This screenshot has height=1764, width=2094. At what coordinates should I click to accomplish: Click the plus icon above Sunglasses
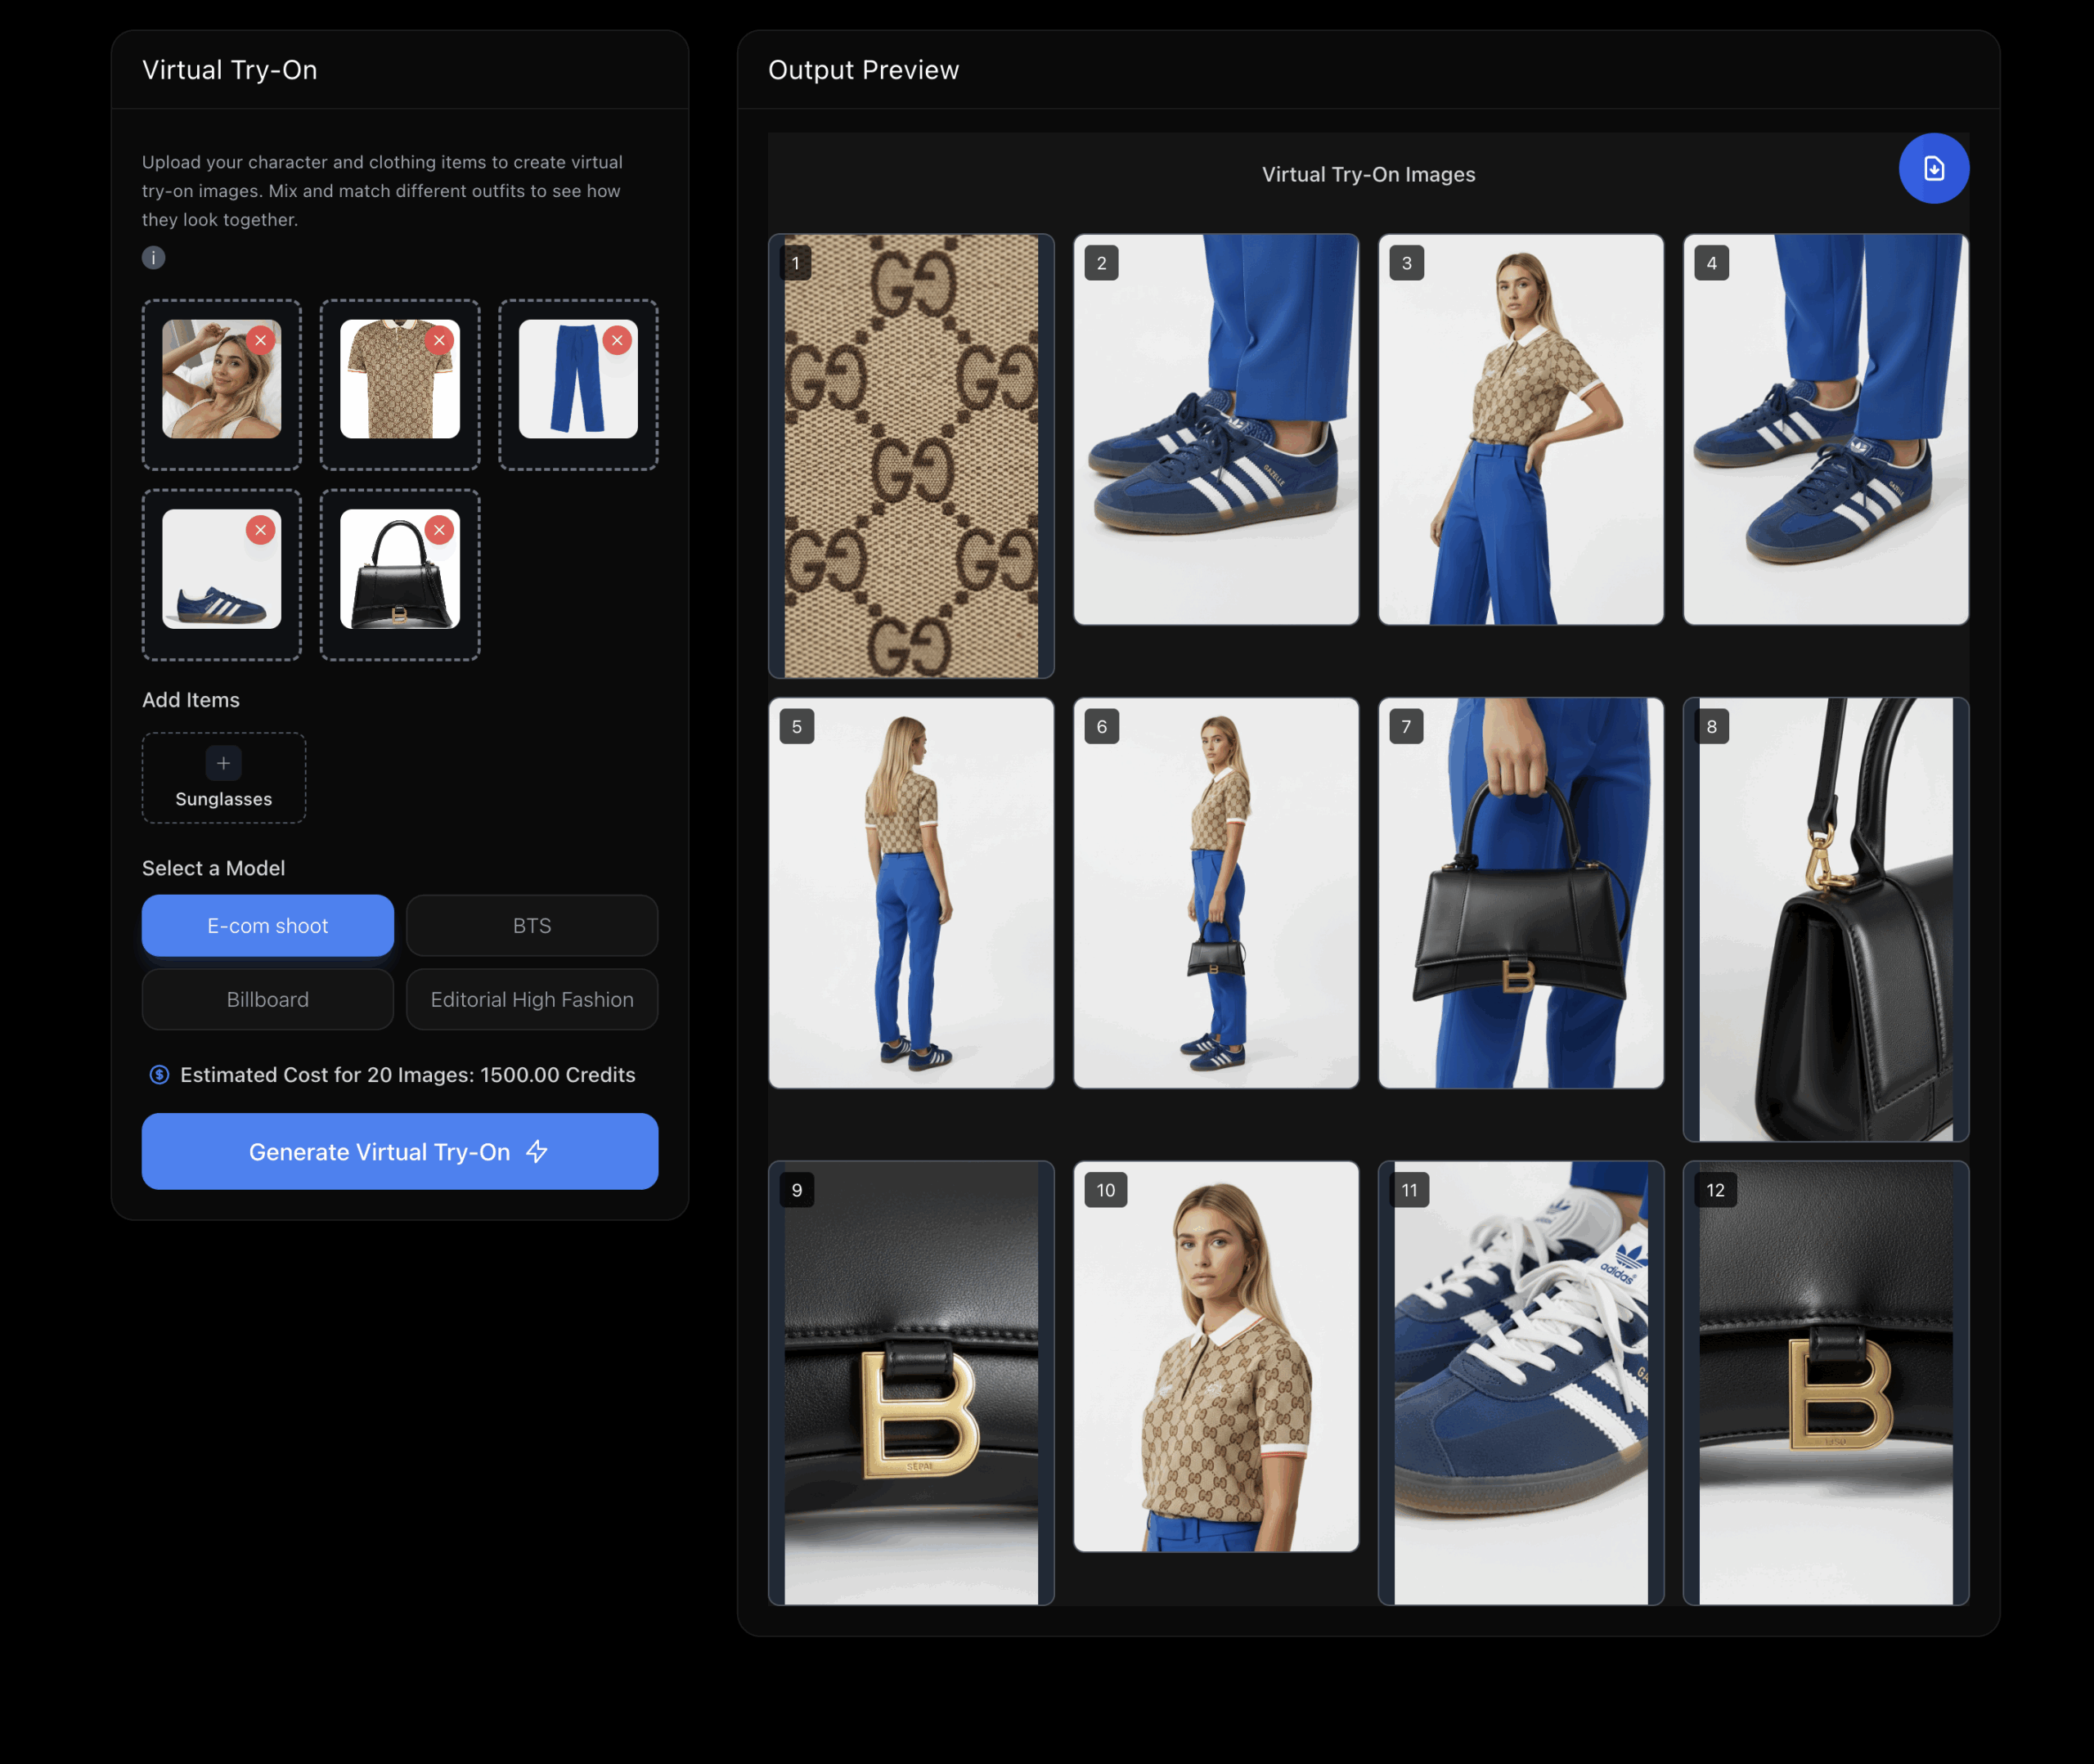click(223, 763)
